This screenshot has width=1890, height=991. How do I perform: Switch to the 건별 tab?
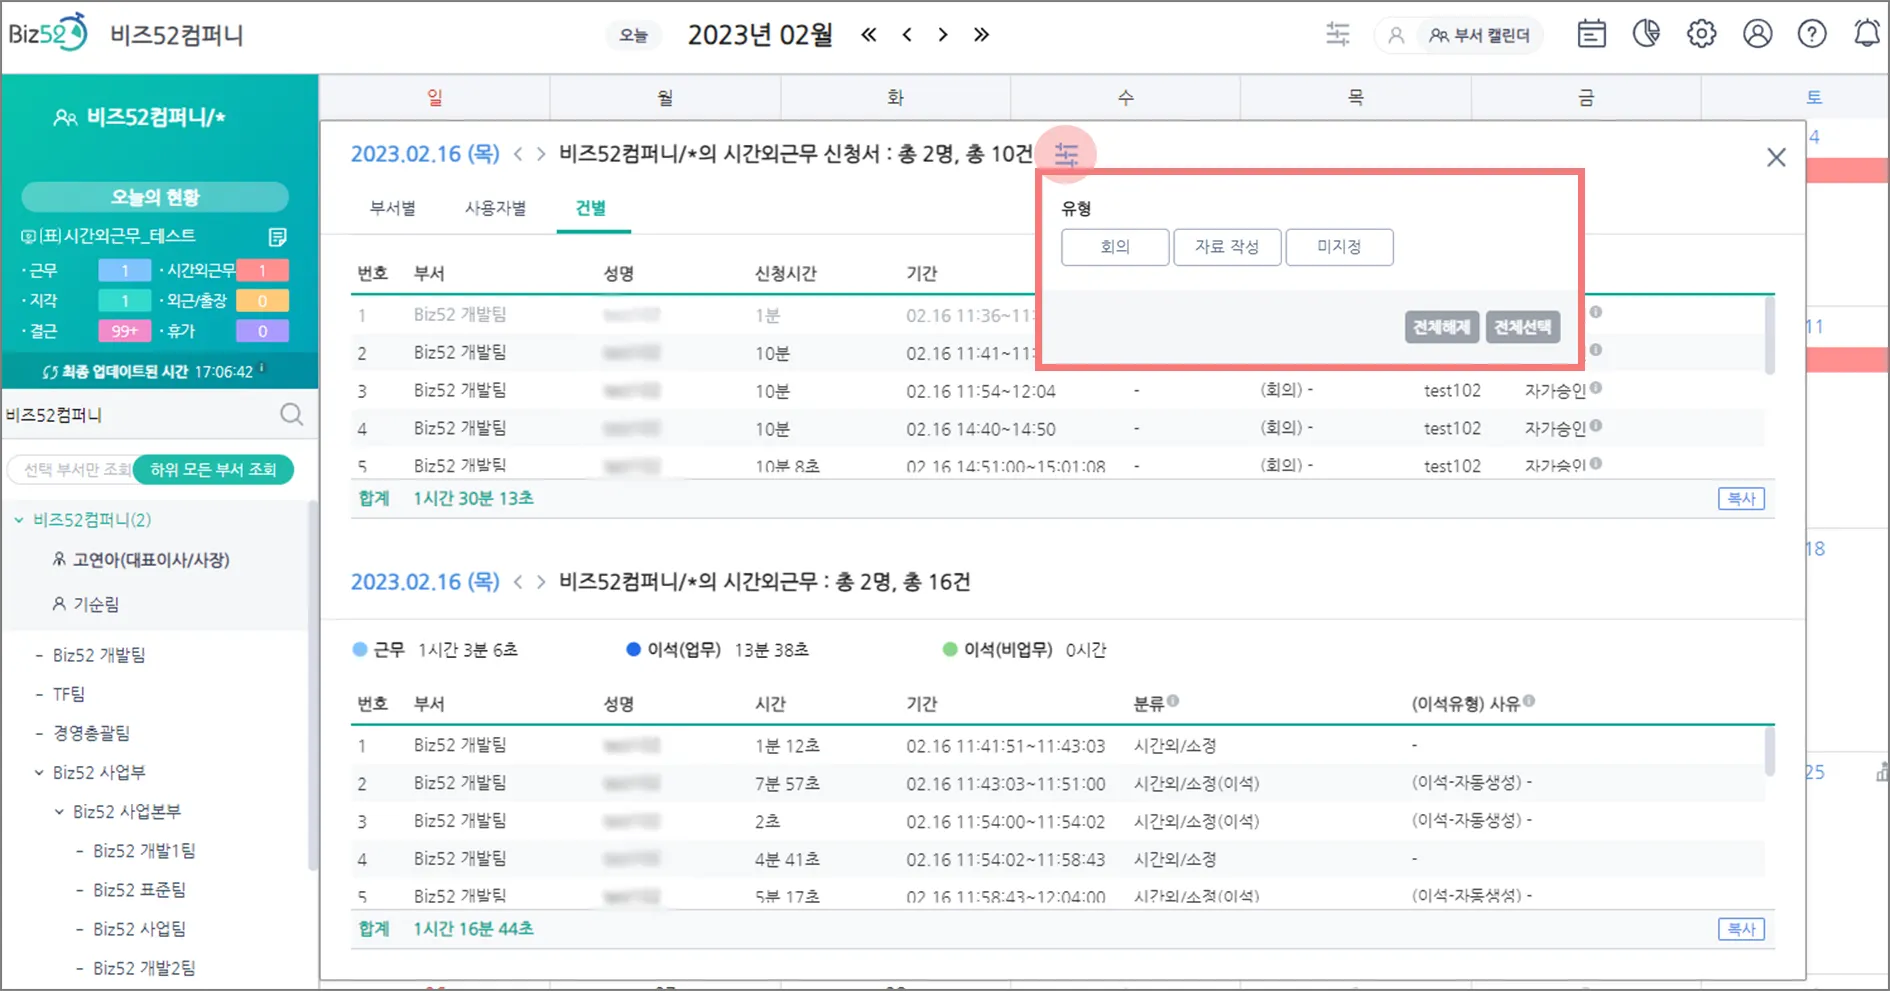point(591,208)
